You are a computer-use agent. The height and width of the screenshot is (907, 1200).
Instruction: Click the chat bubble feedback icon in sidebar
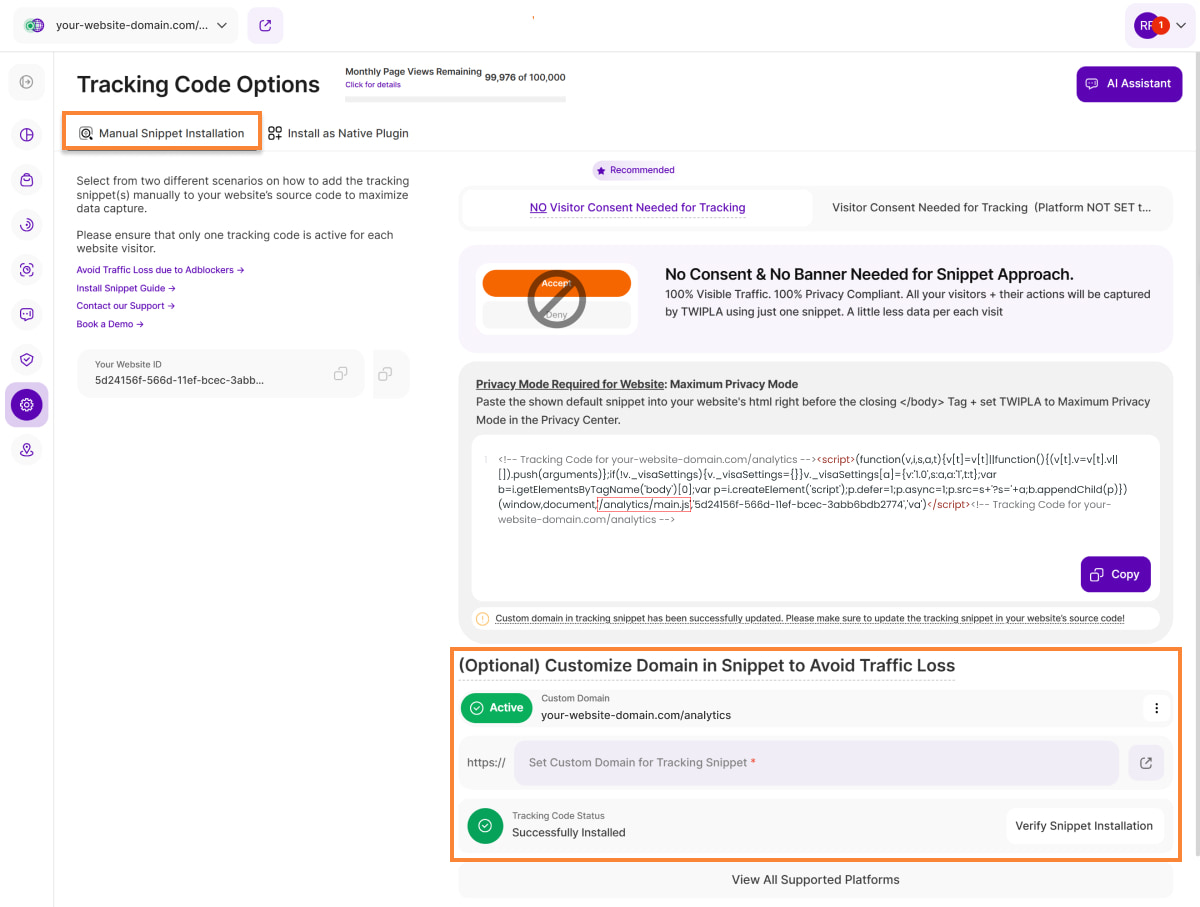(27, 315)
